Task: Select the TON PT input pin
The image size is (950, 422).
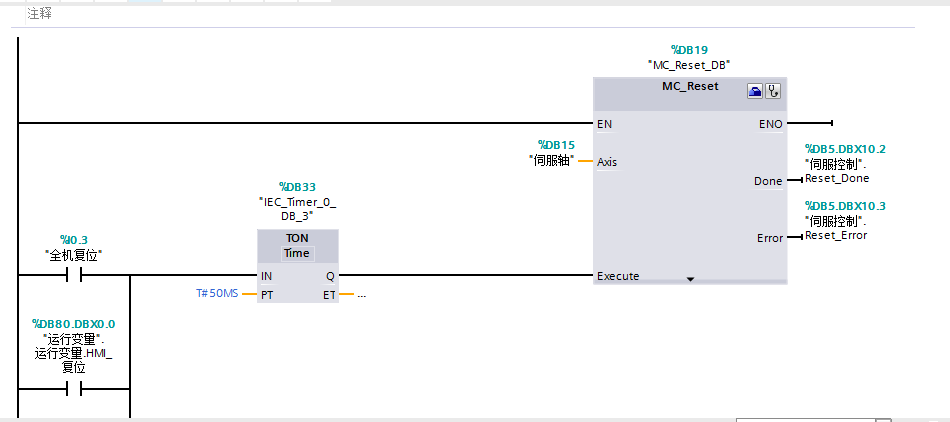Action: click(267, 295)
